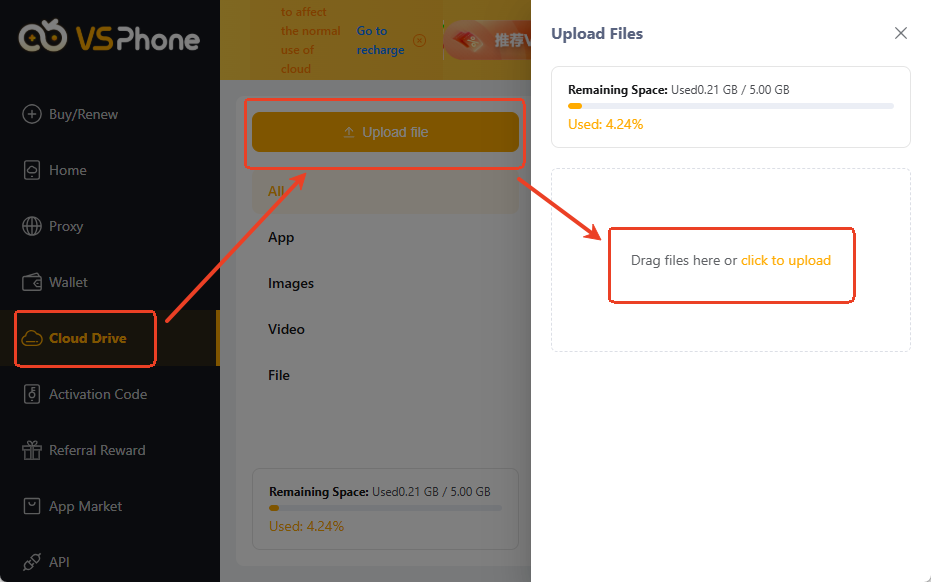931x582 pixels.
Task: Click the Wallet icon in sidebar
Action: click(x=32, y=282)
